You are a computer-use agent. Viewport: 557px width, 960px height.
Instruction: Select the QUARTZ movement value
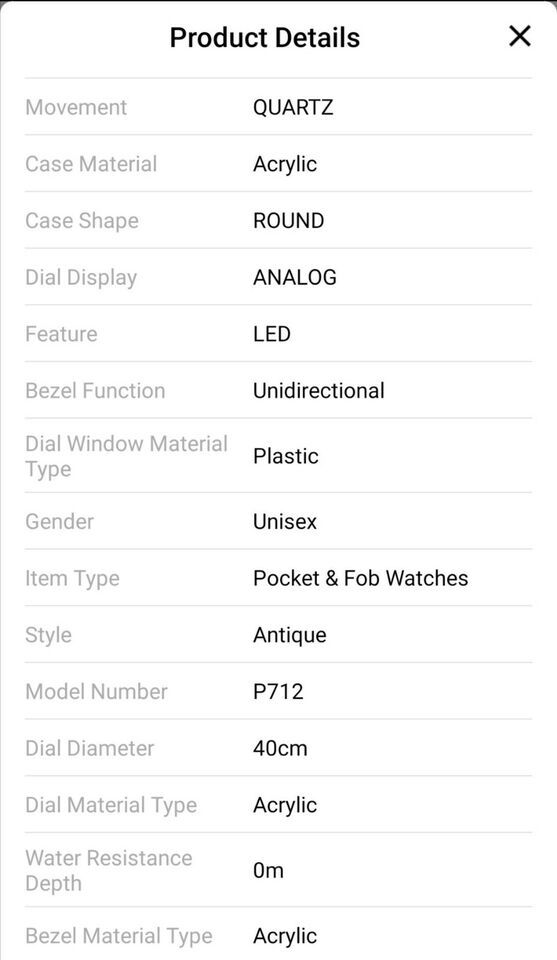(x=293, y=107)
